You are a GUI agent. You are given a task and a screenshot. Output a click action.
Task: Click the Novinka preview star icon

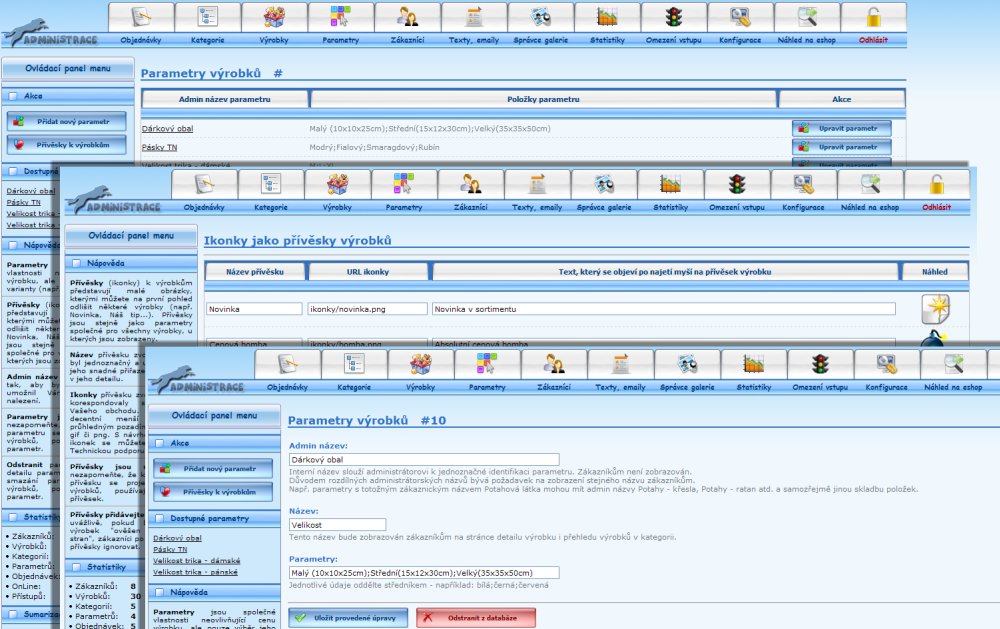click(935, 309)
